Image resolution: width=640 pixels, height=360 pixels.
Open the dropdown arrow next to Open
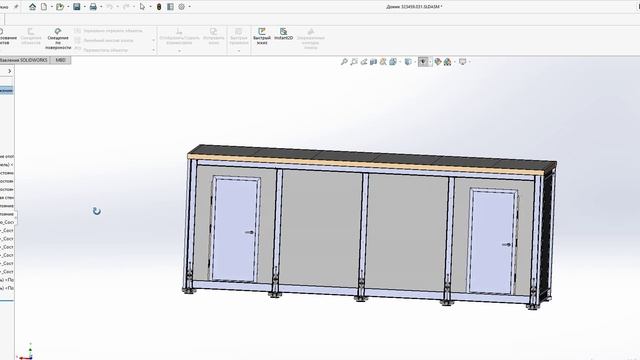tap(68, 7)
